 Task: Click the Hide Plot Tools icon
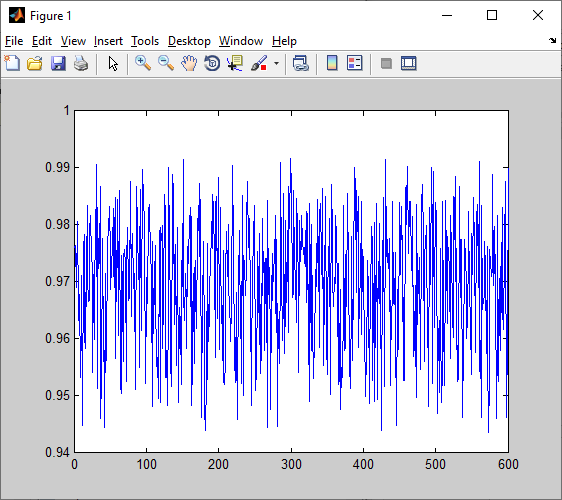pyautogui.click(x=386, y=64)
